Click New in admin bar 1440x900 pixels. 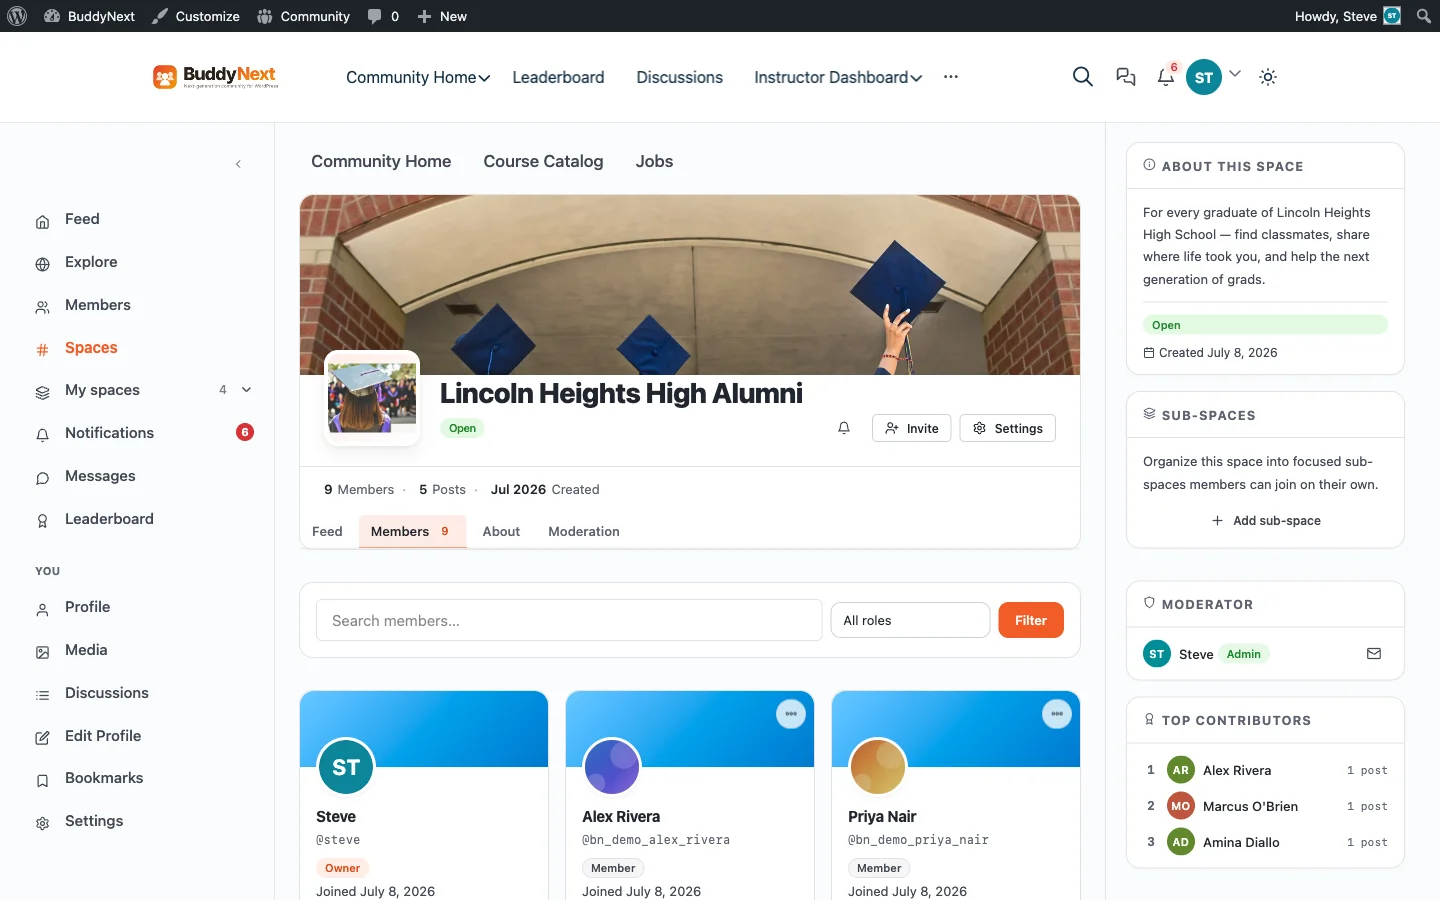coord(442,16)
